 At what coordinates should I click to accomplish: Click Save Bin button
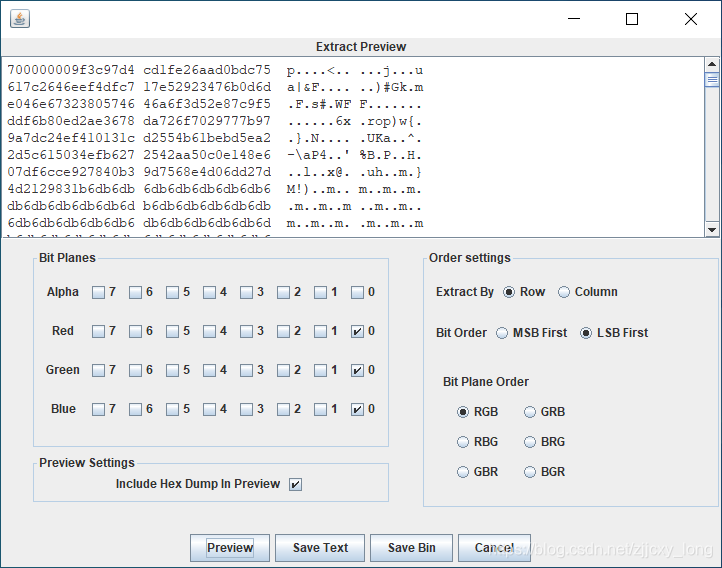click(x=411, y=548)
